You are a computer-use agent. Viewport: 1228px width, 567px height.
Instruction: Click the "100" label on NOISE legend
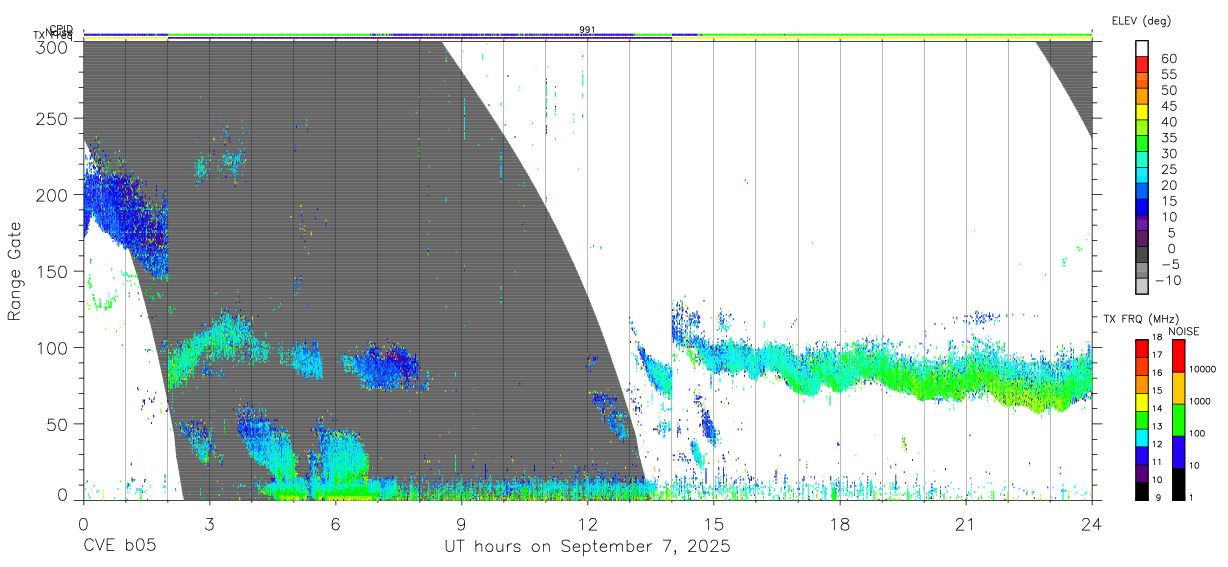[x=1197, y=433]
